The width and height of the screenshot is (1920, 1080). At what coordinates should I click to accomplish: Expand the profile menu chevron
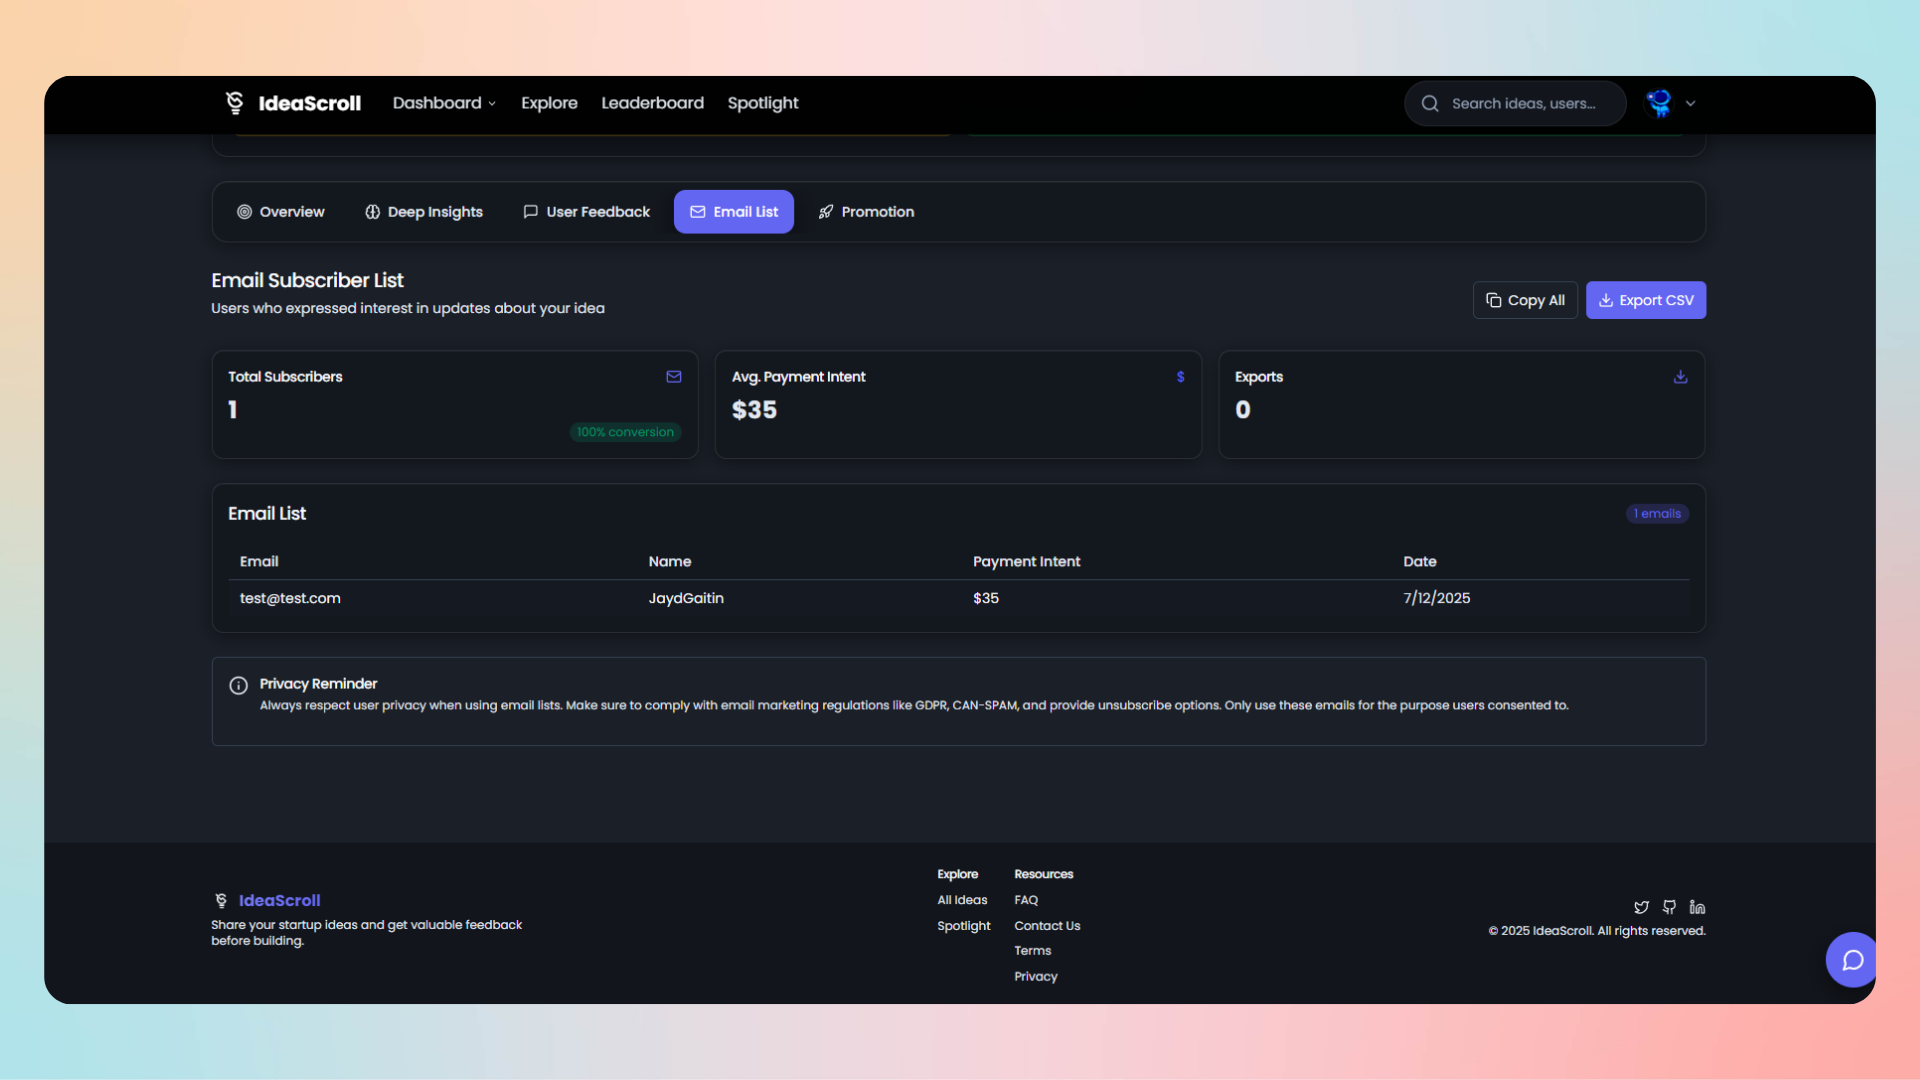(1691, 103)
